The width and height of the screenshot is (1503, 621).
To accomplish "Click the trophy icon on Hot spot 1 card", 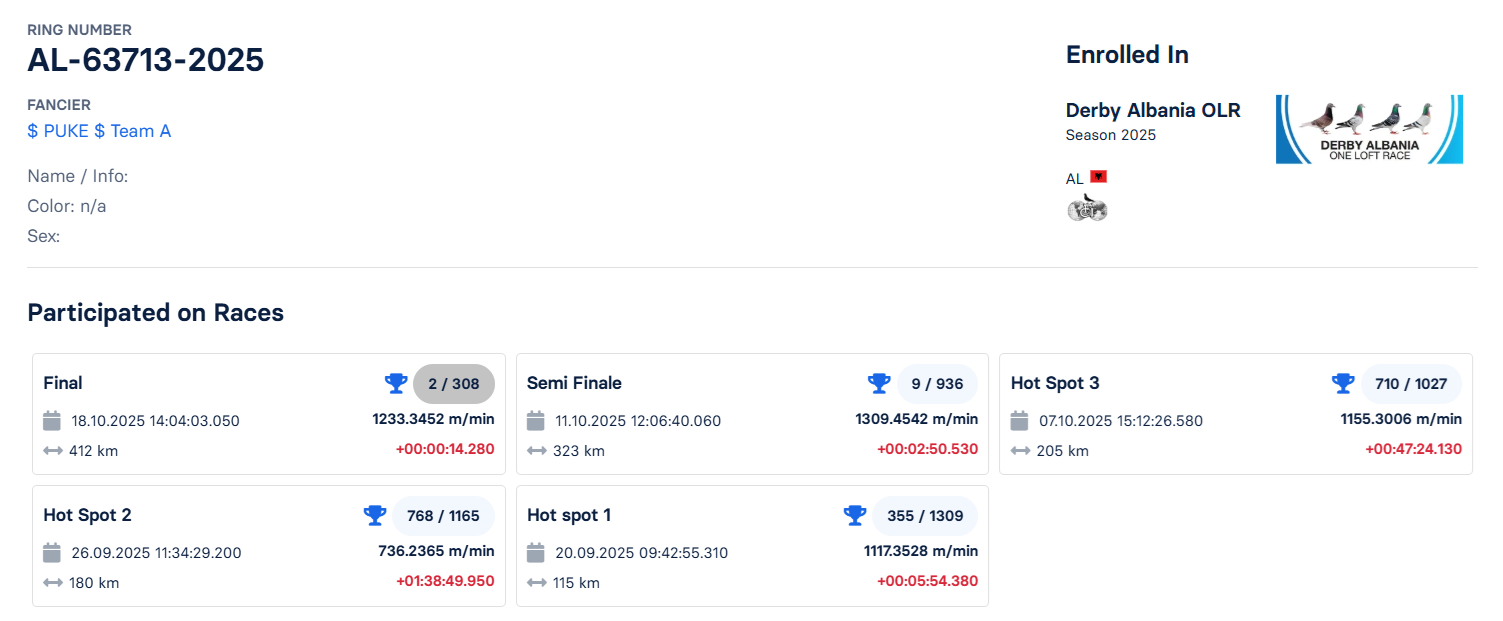I will tap(855, 515).
